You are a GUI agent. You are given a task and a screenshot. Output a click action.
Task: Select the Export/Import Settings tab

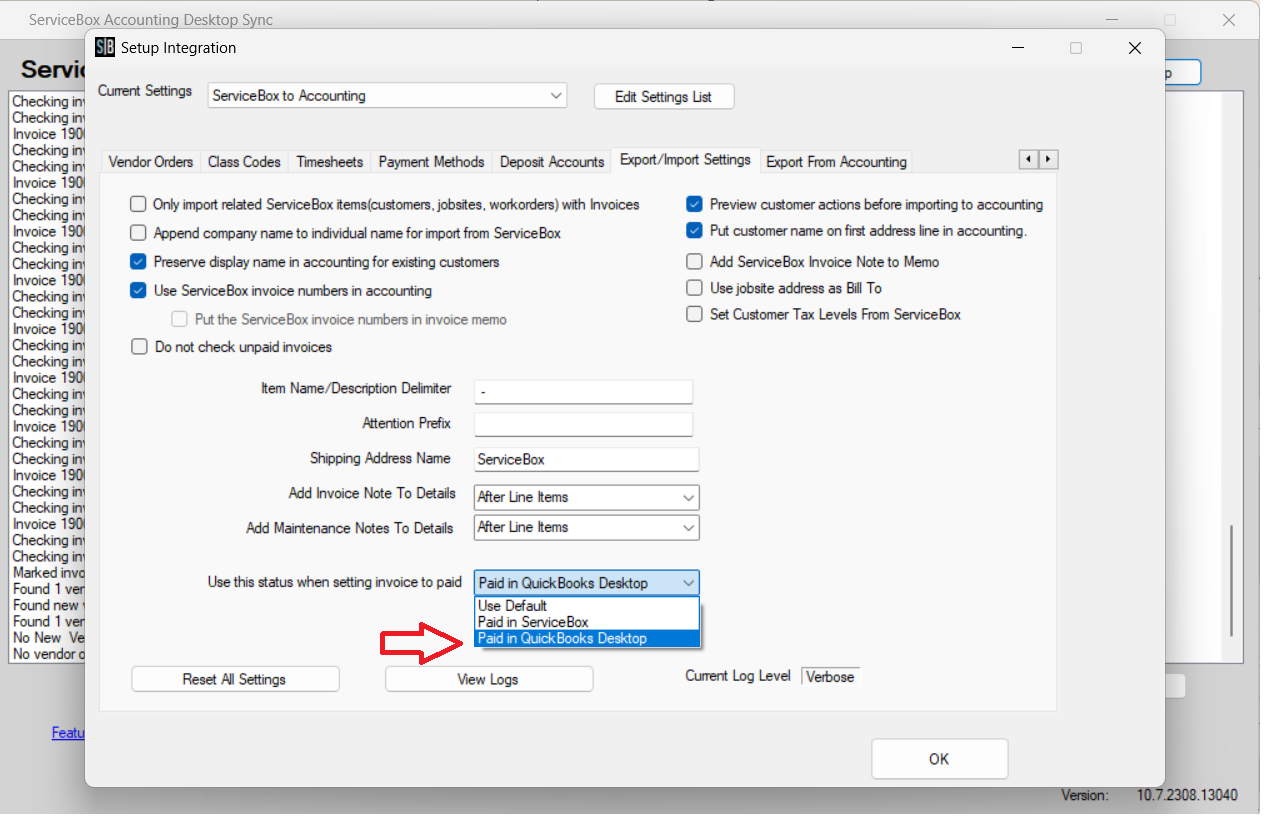pos(685,160)
